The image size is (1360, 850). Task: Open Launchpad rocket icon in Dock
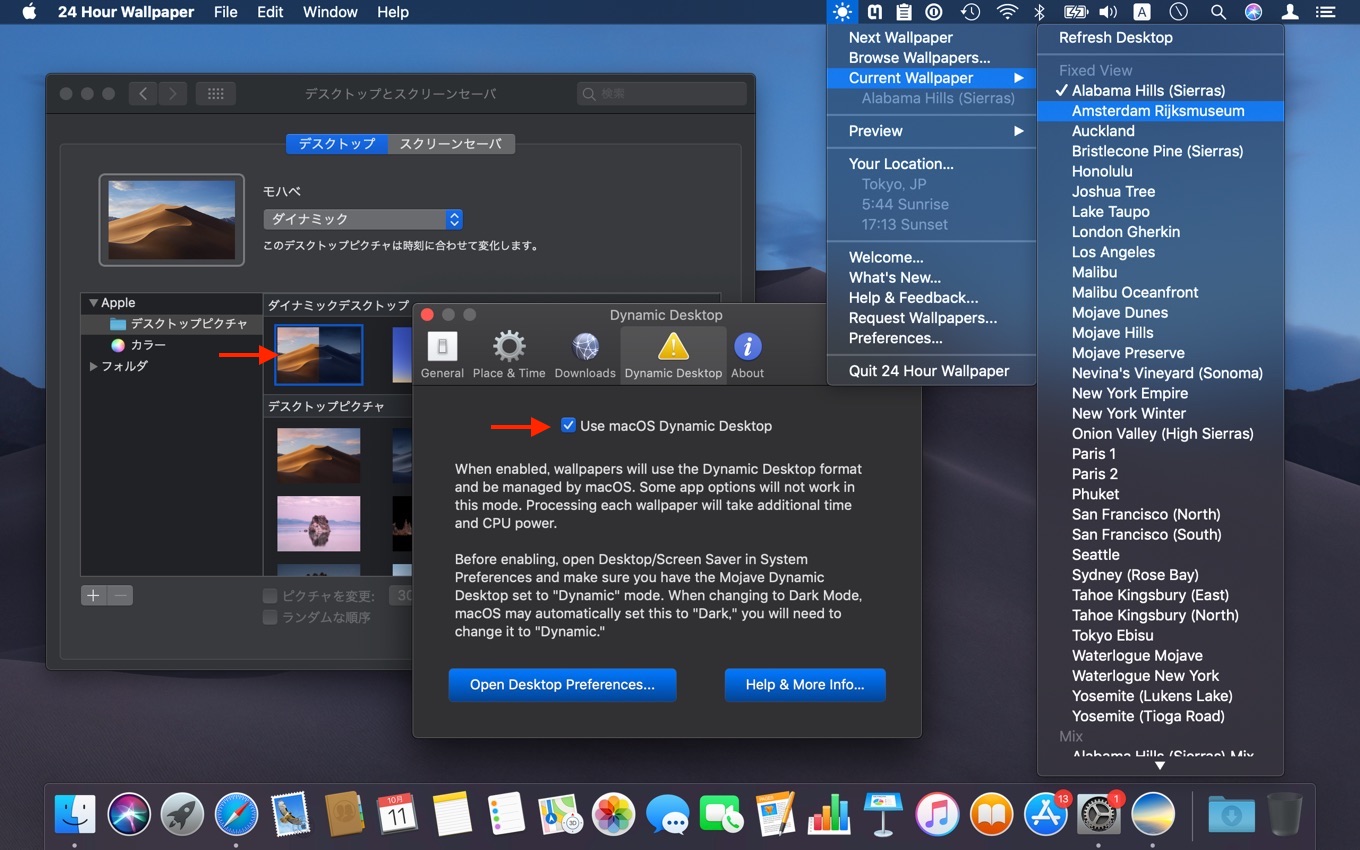click(x=182, y=815)
